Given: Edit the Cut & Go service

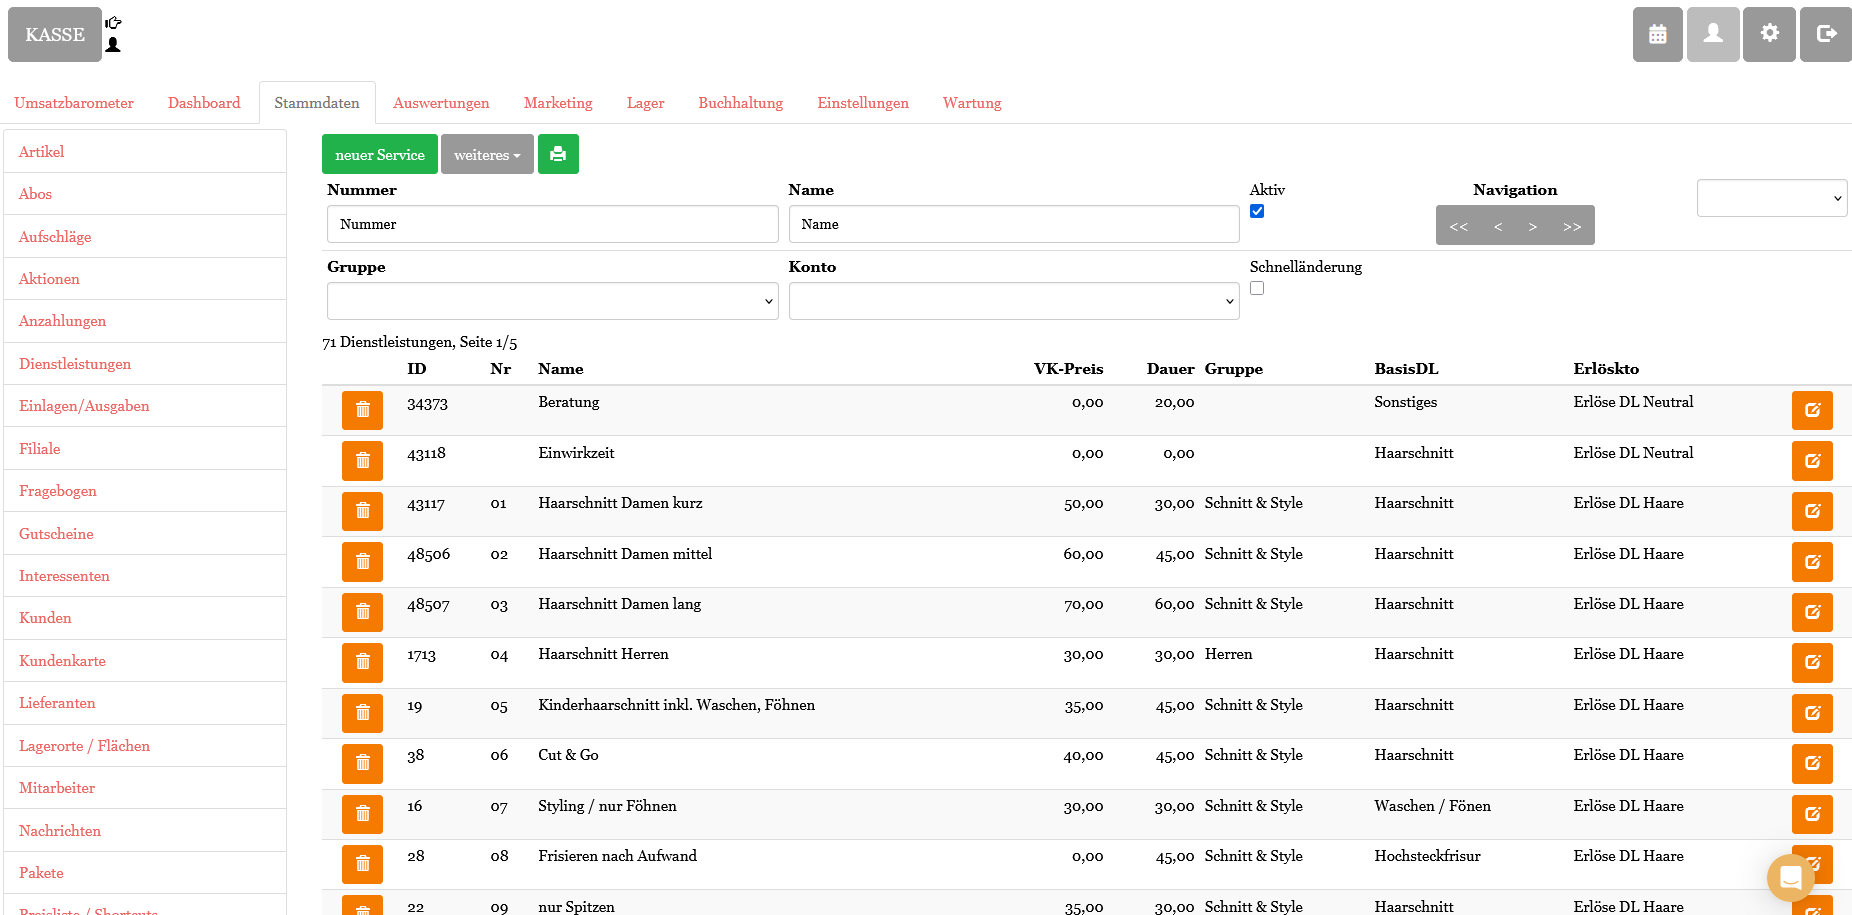Looking at the screenshot, I should click(1811, 763).
